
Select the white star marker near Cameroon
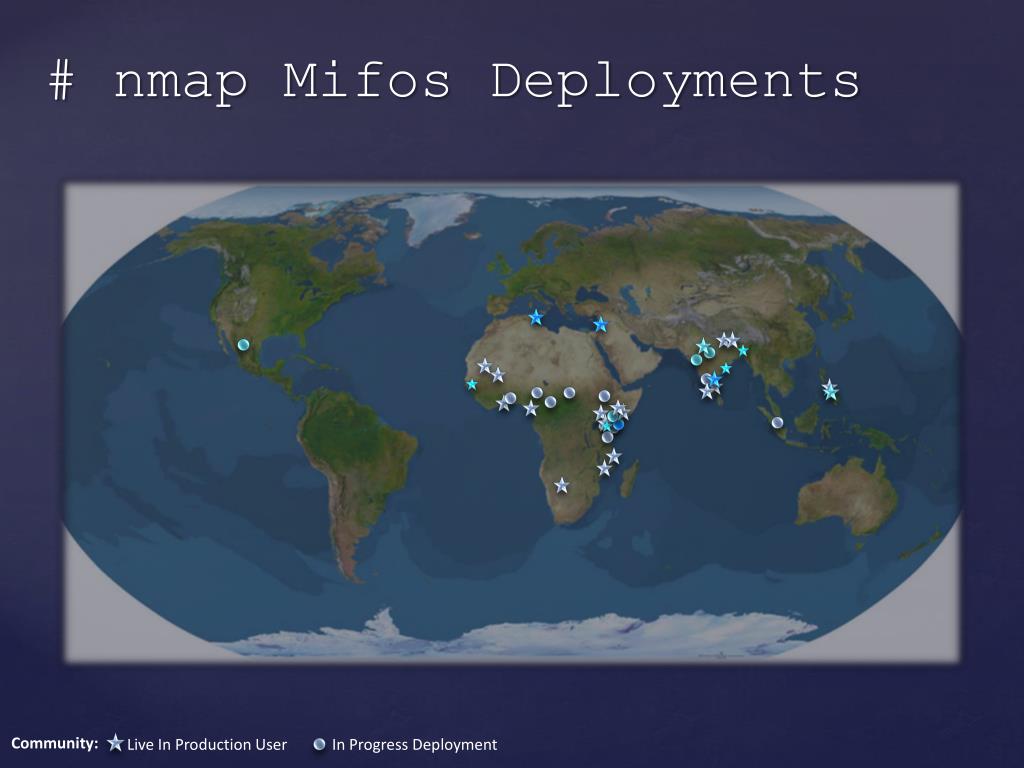530,409
